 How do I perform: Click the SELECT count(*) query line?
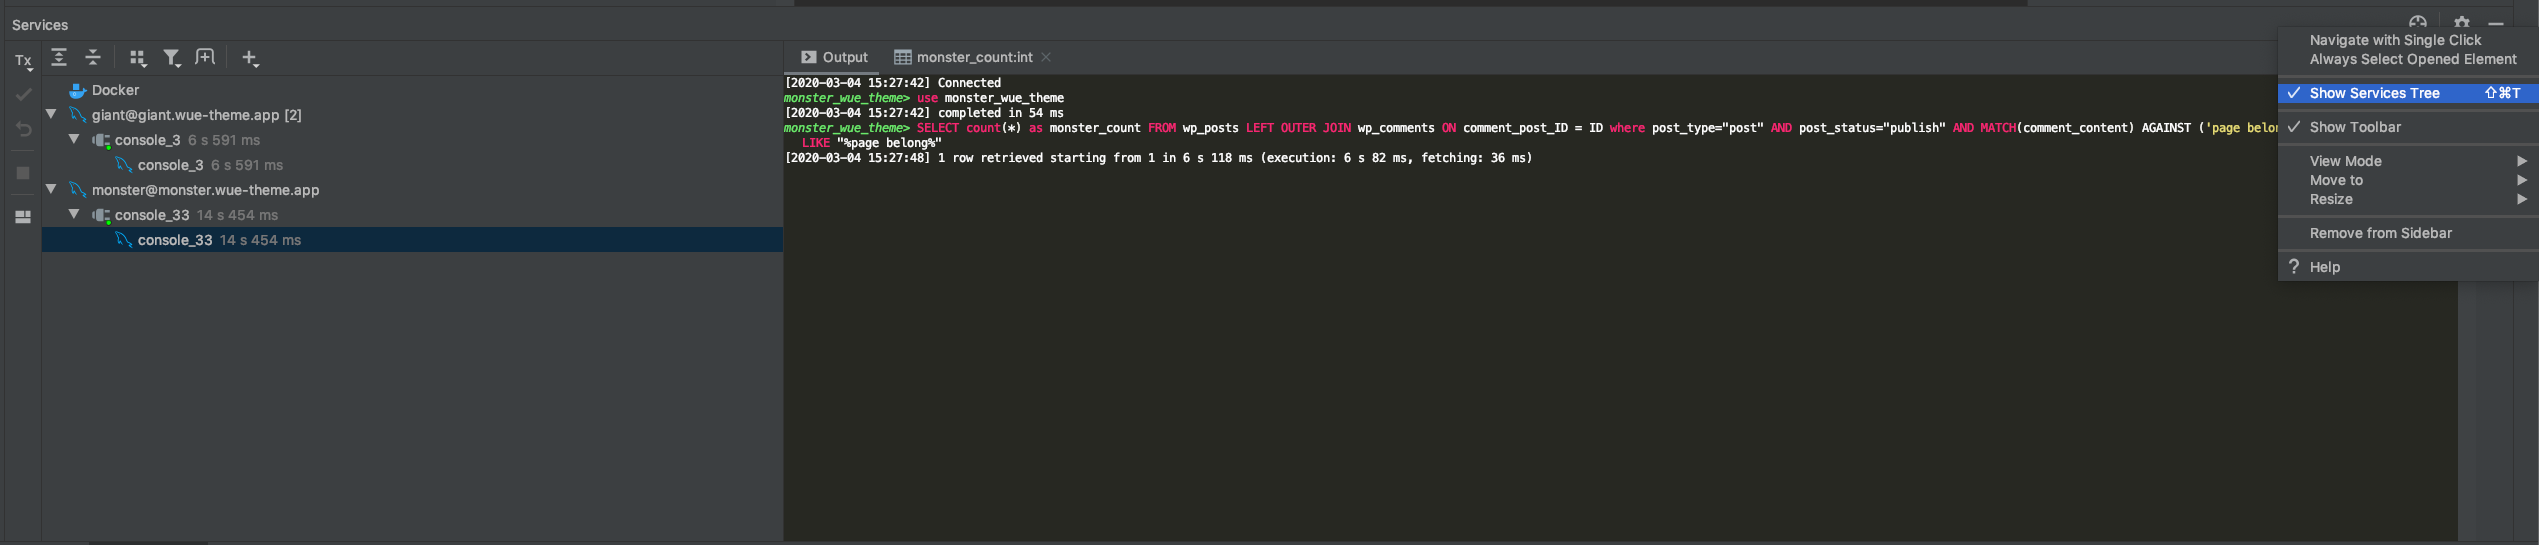(x=1530, y=128)
